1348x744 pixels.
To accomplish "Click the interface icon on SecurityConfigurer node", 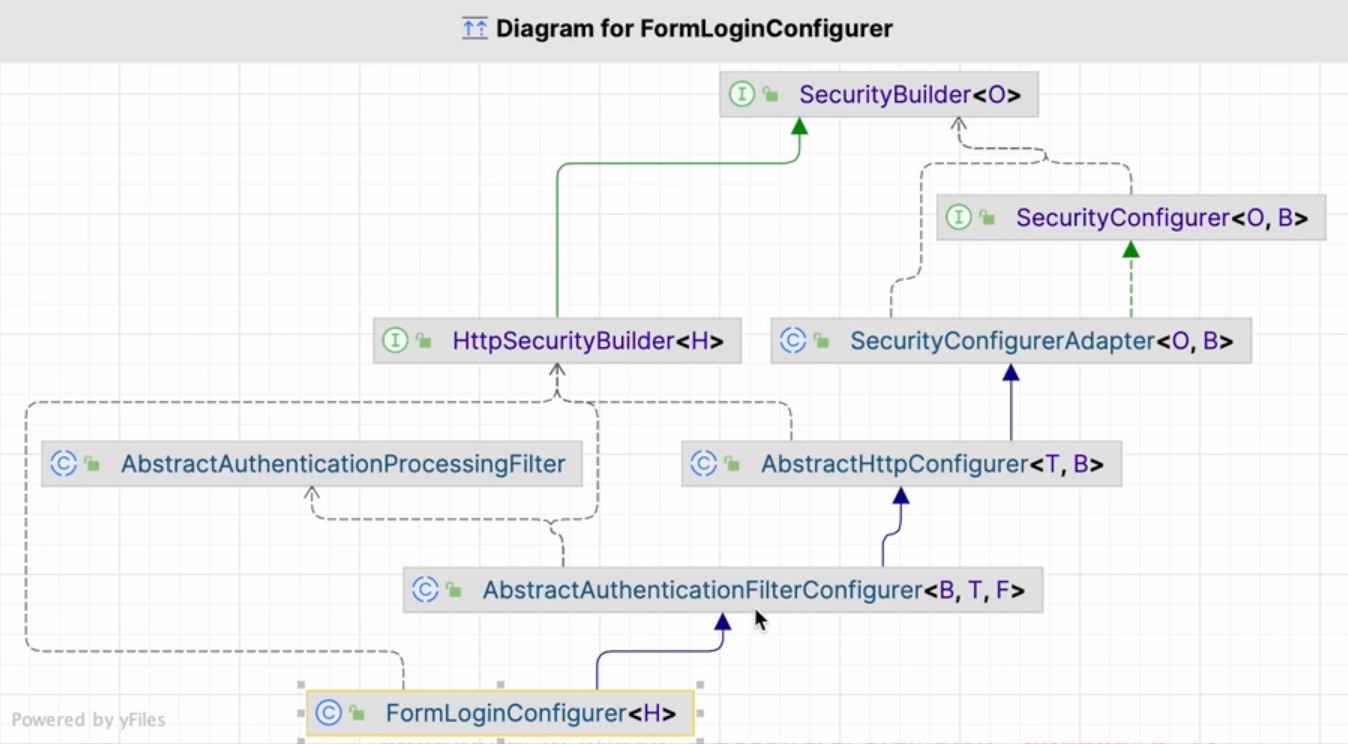I will click(x=958, y=218).
